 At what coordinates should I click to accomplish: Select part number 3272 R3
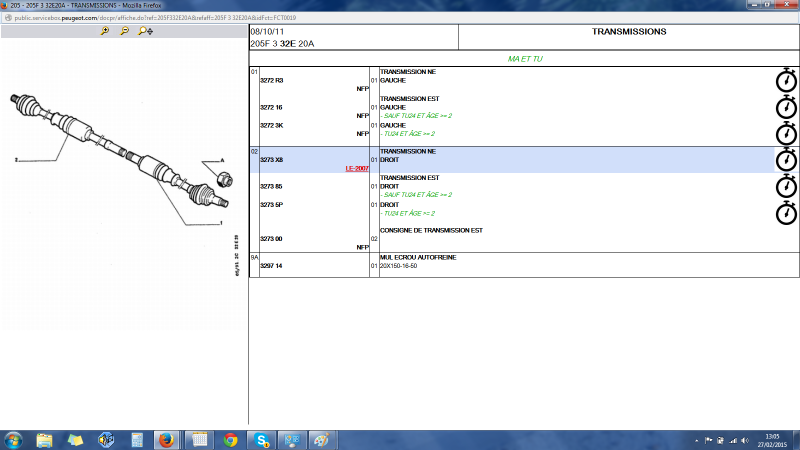pyautogui.click(x=271, y=81)
